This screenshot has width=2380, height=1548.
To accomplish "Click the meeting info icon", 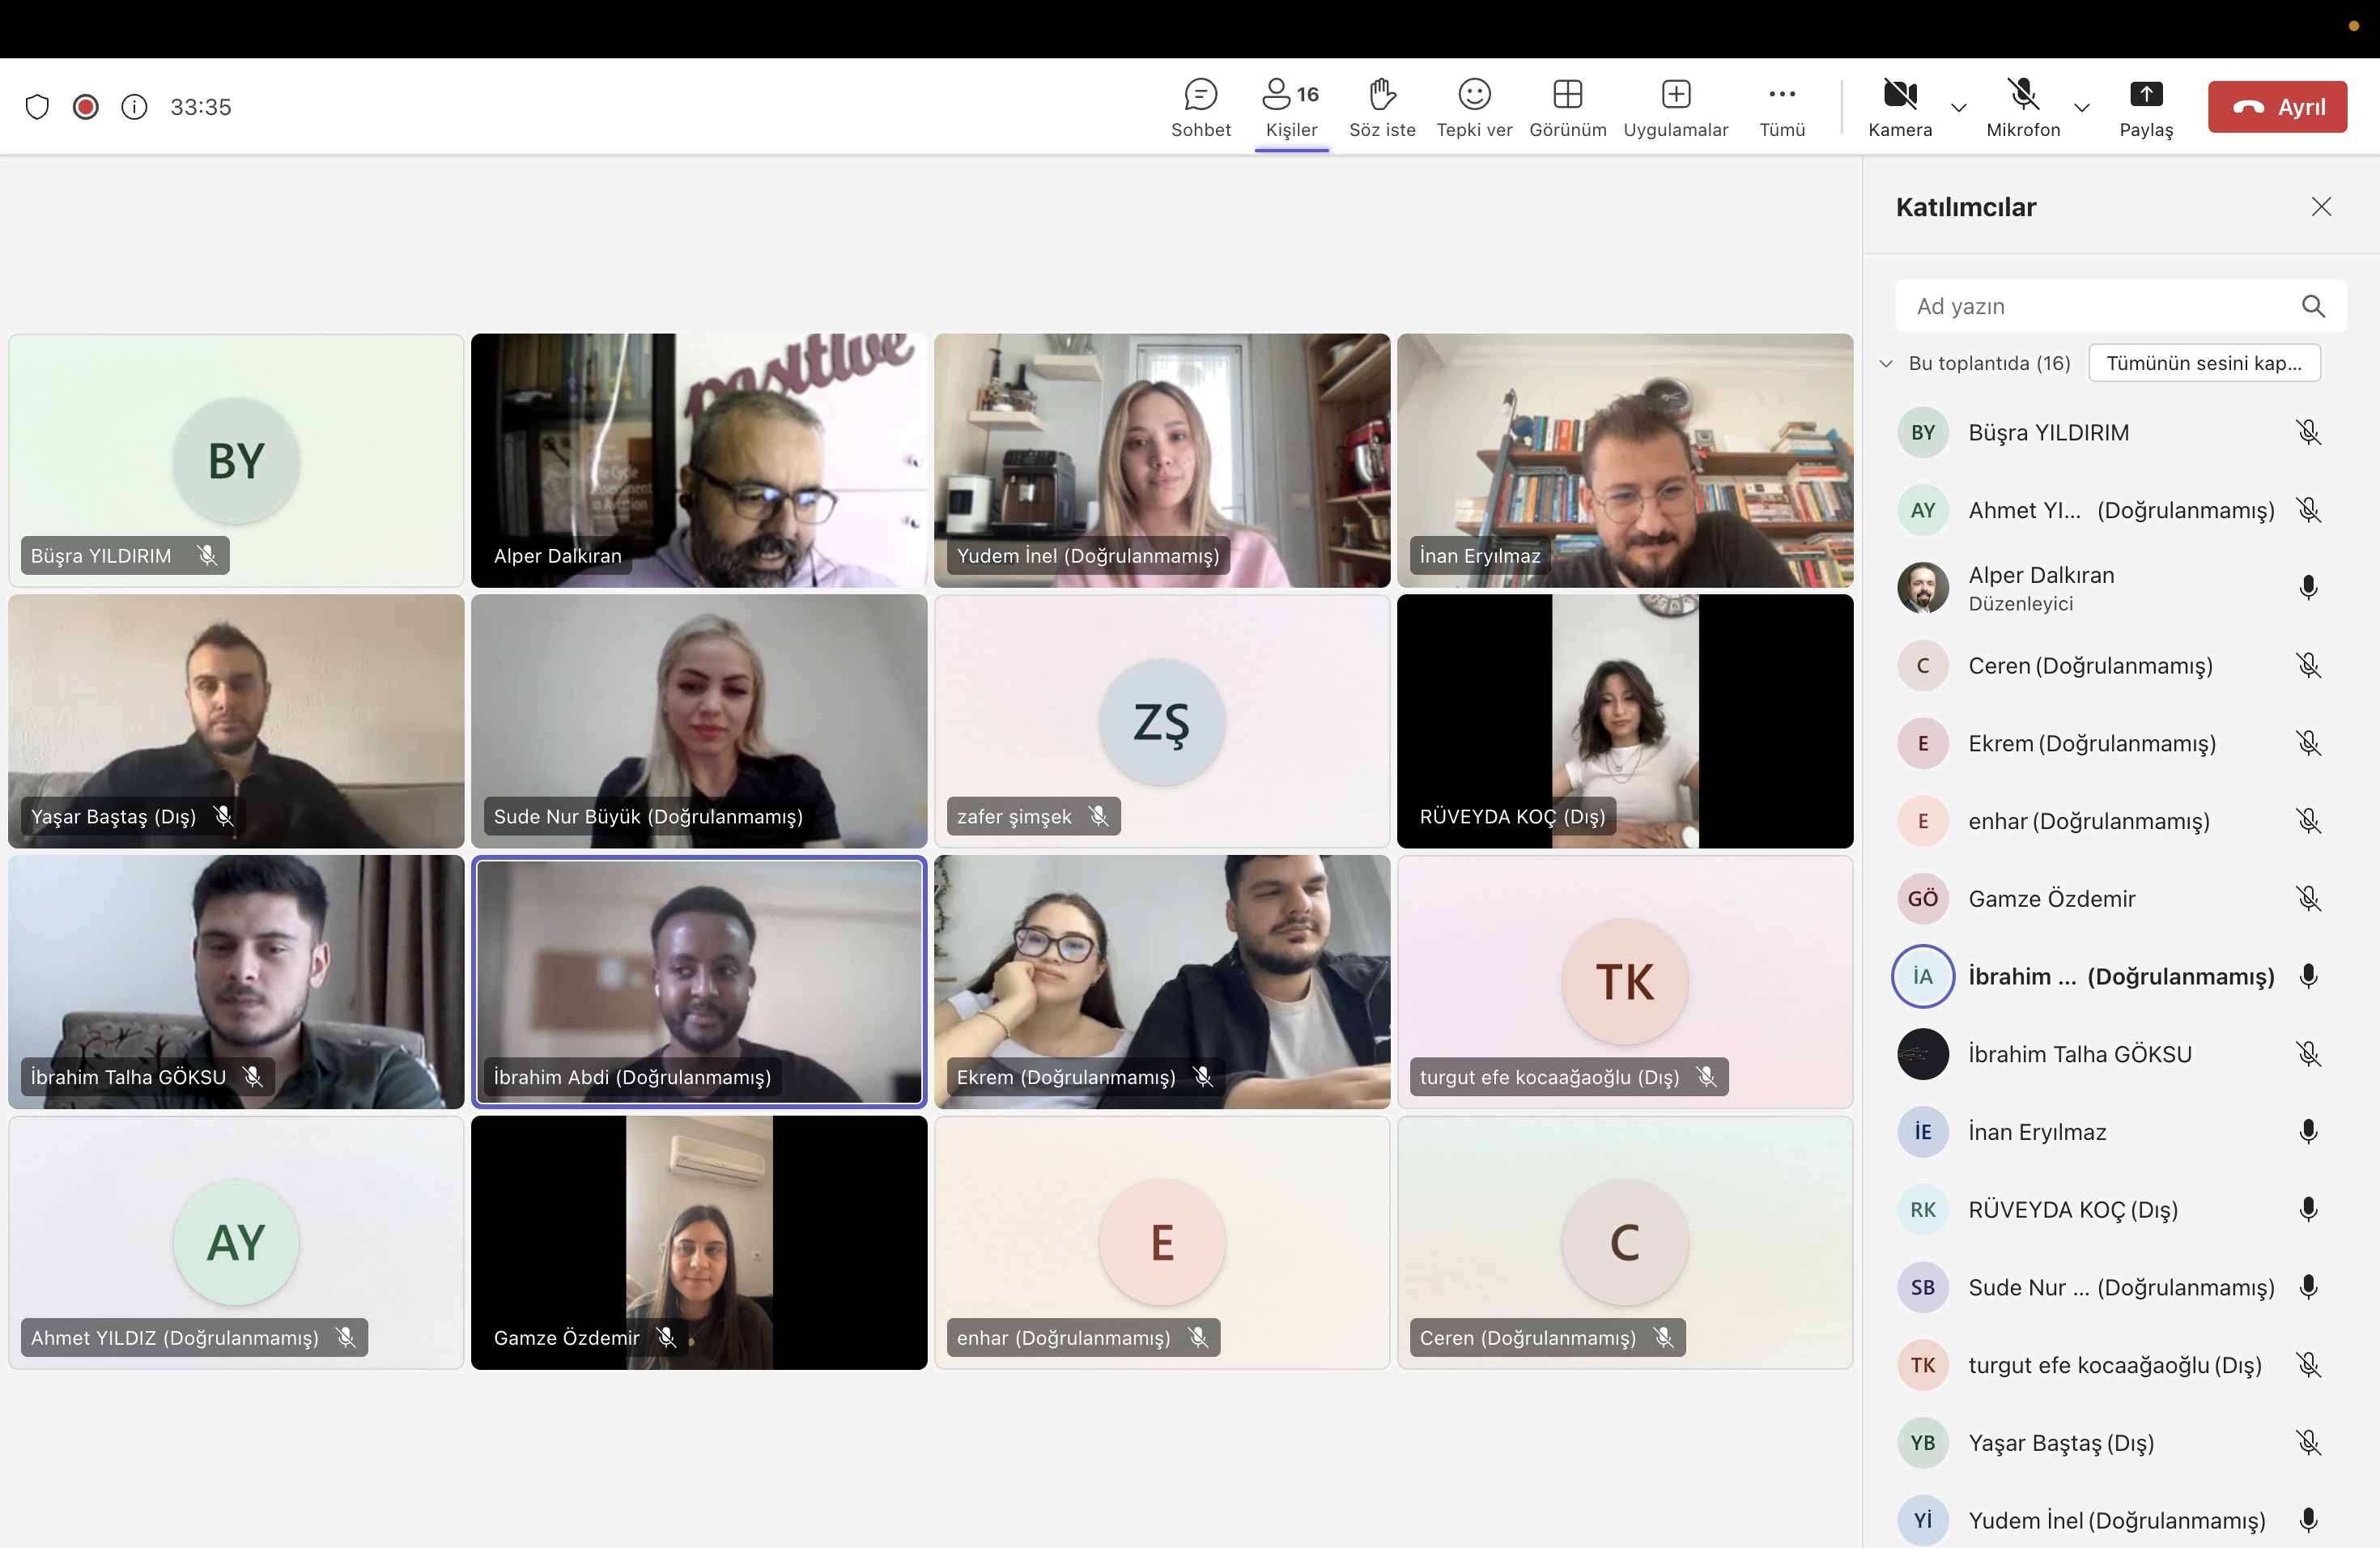I will tap(134, 107).
